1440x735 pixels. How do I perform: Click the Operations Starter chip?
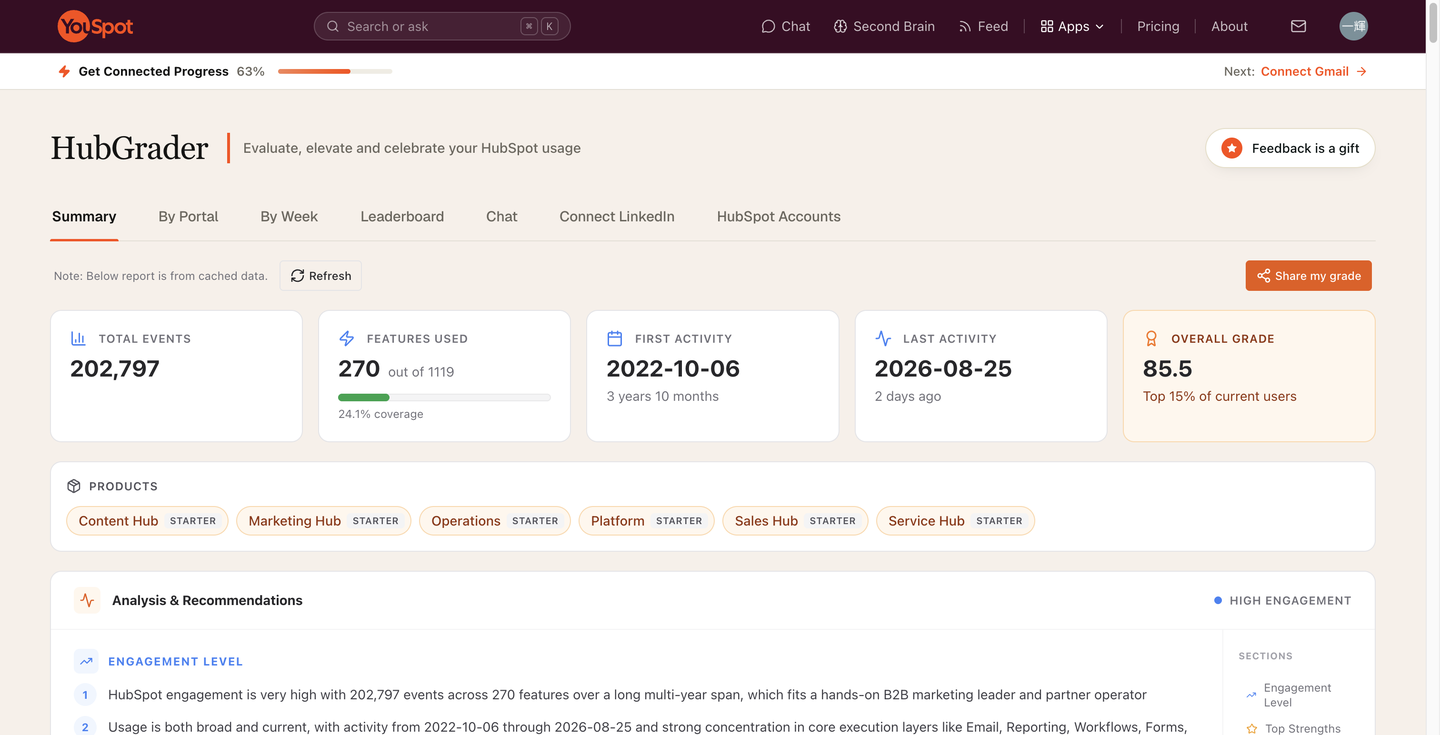[x=495, y=521]
